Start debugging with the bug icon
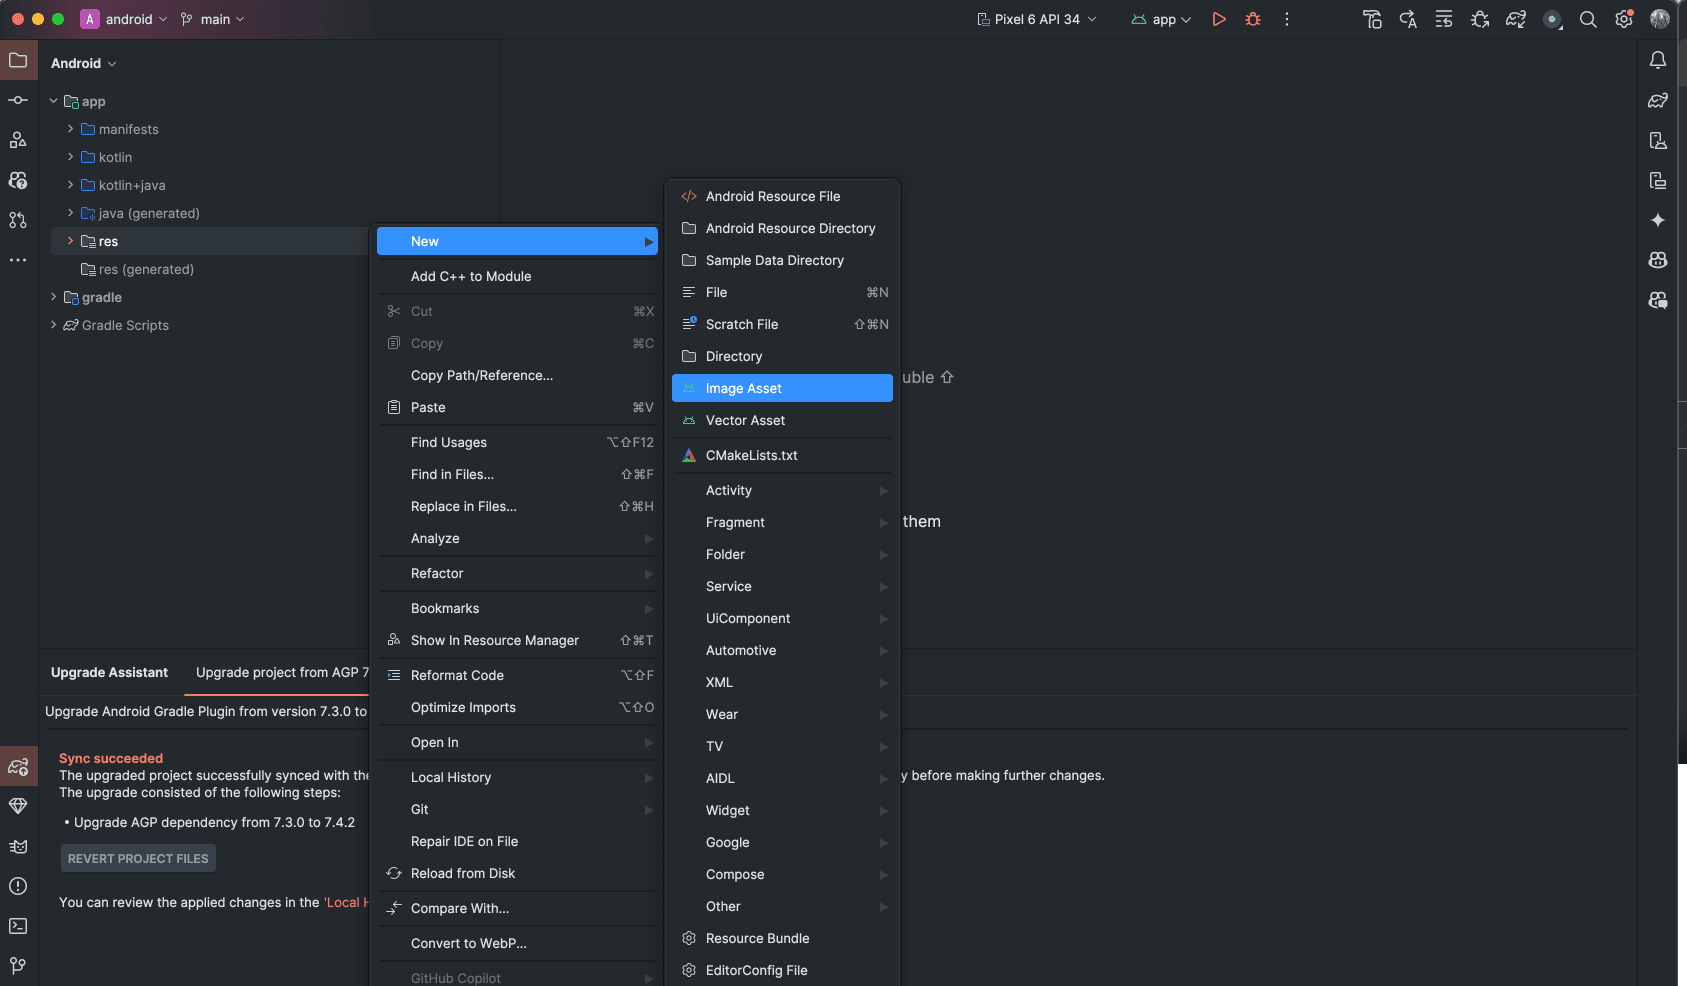 [1252, 19]
